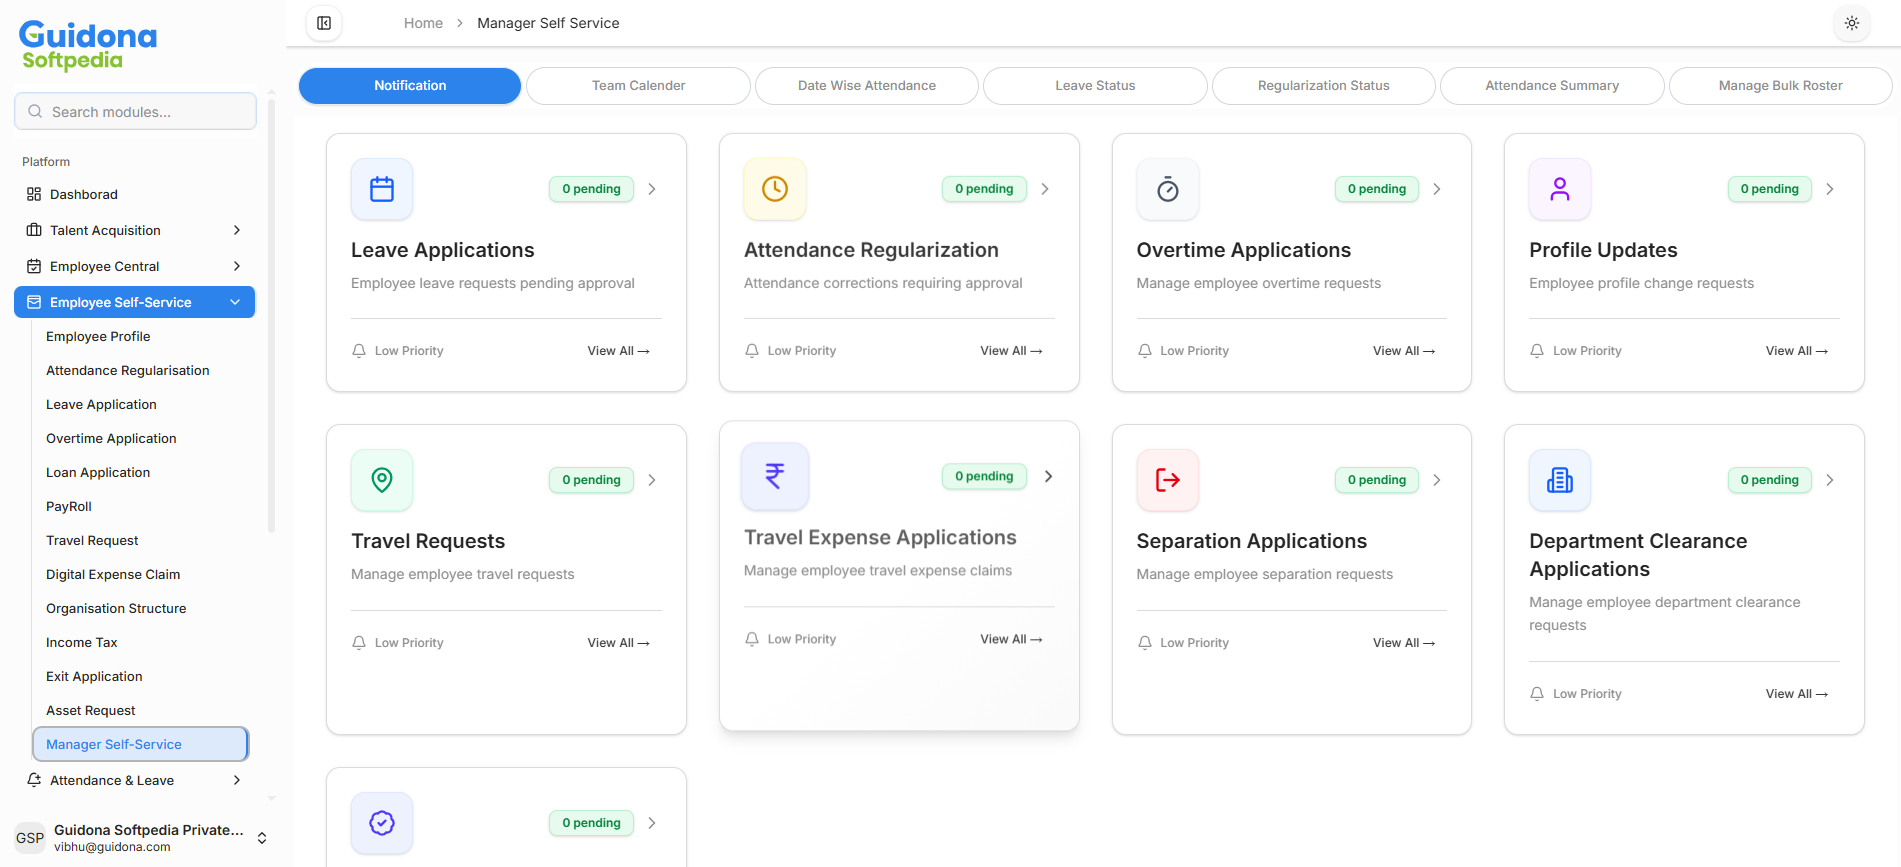The width and height of the screenshot is (1901, 867).
Task: Click the person icon on Profile Updates card
Action: tap(1559, 189)
